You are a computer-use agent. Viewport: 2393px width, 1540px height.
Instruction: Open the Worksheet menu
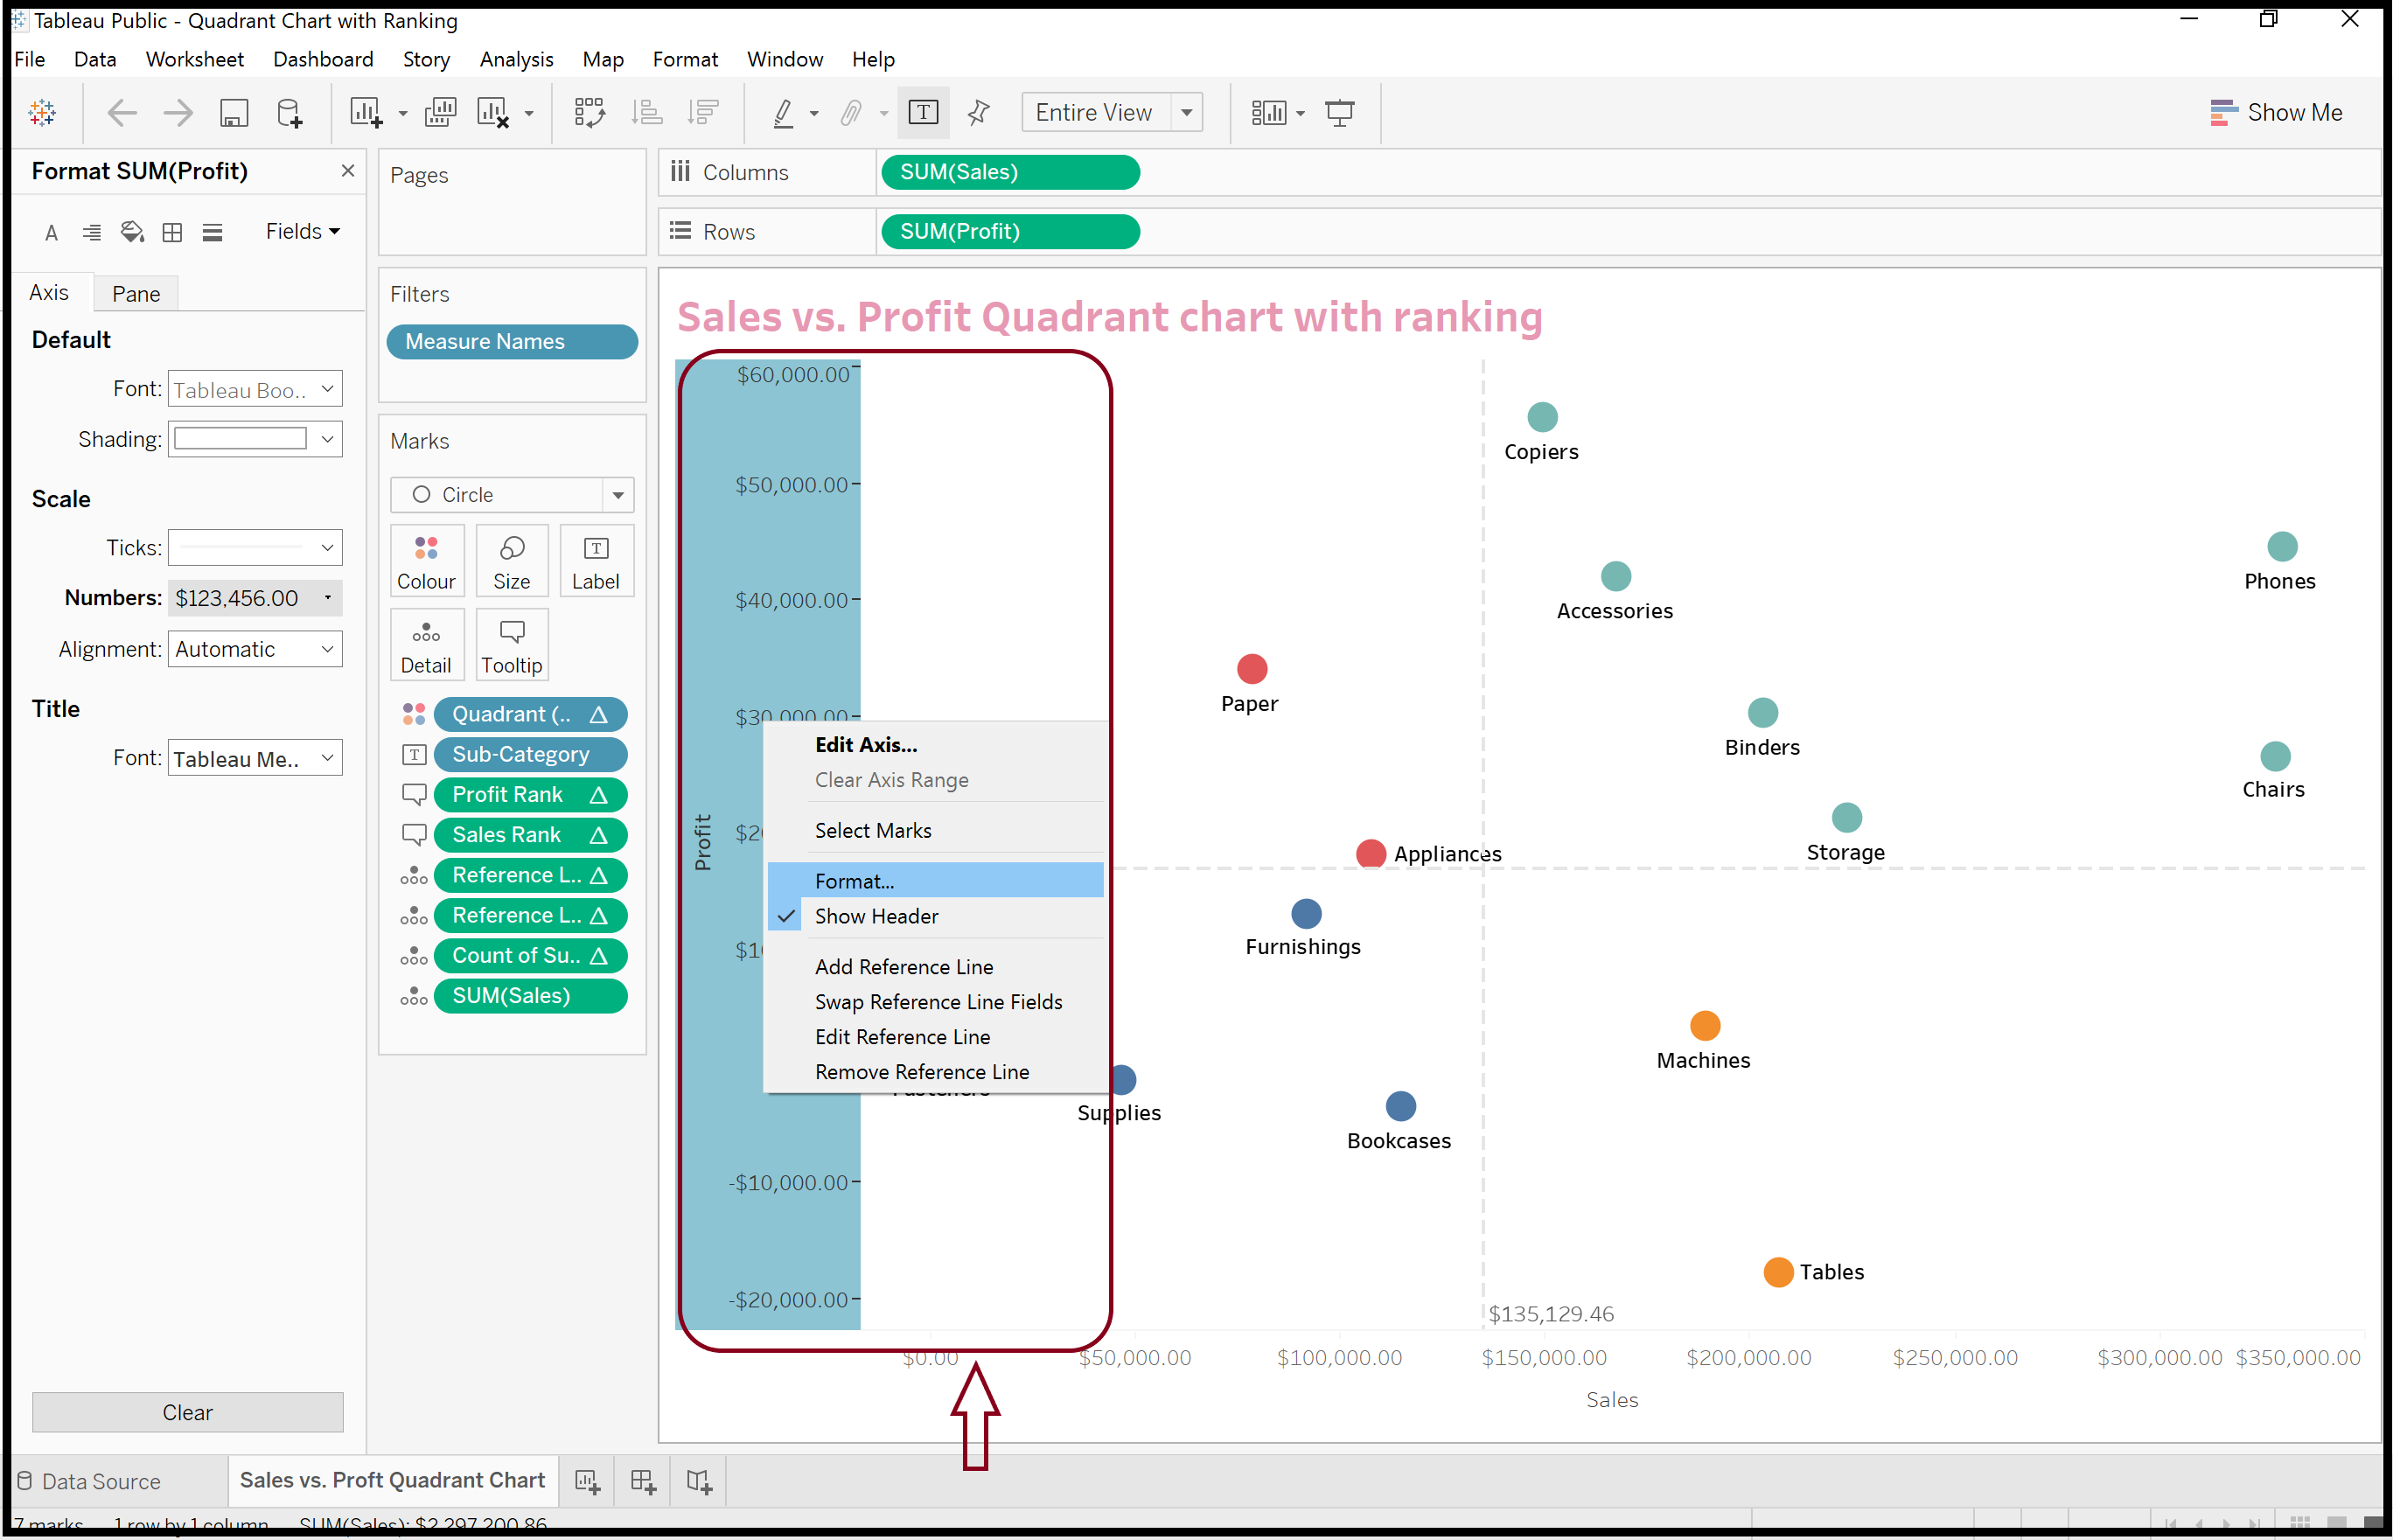click(195, 59)
